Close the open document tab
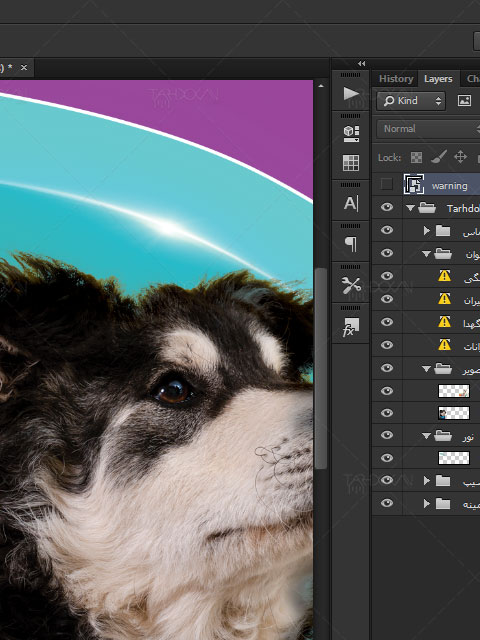Screen dimensions: 480x640 point(24,67)
